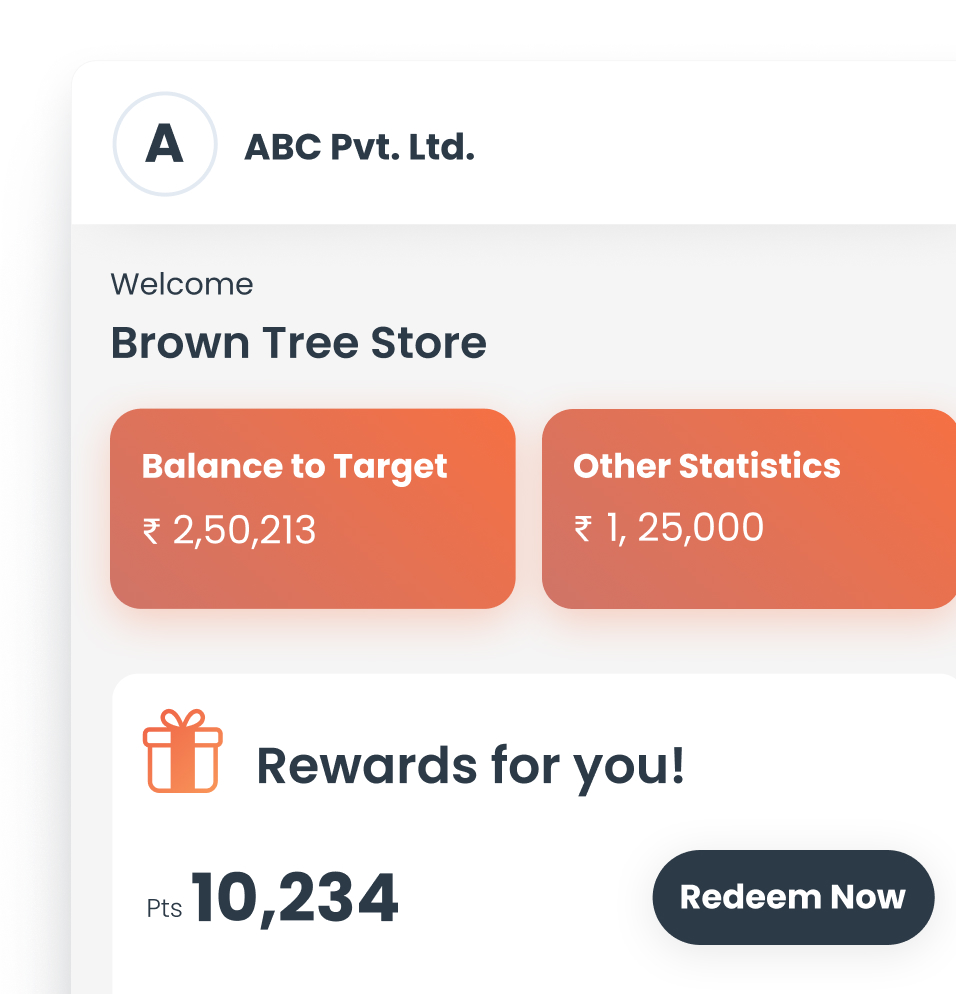Screen dimensions: 956x994
Task: Click the Welcome greeting text
Action: (x=182, y=284)
